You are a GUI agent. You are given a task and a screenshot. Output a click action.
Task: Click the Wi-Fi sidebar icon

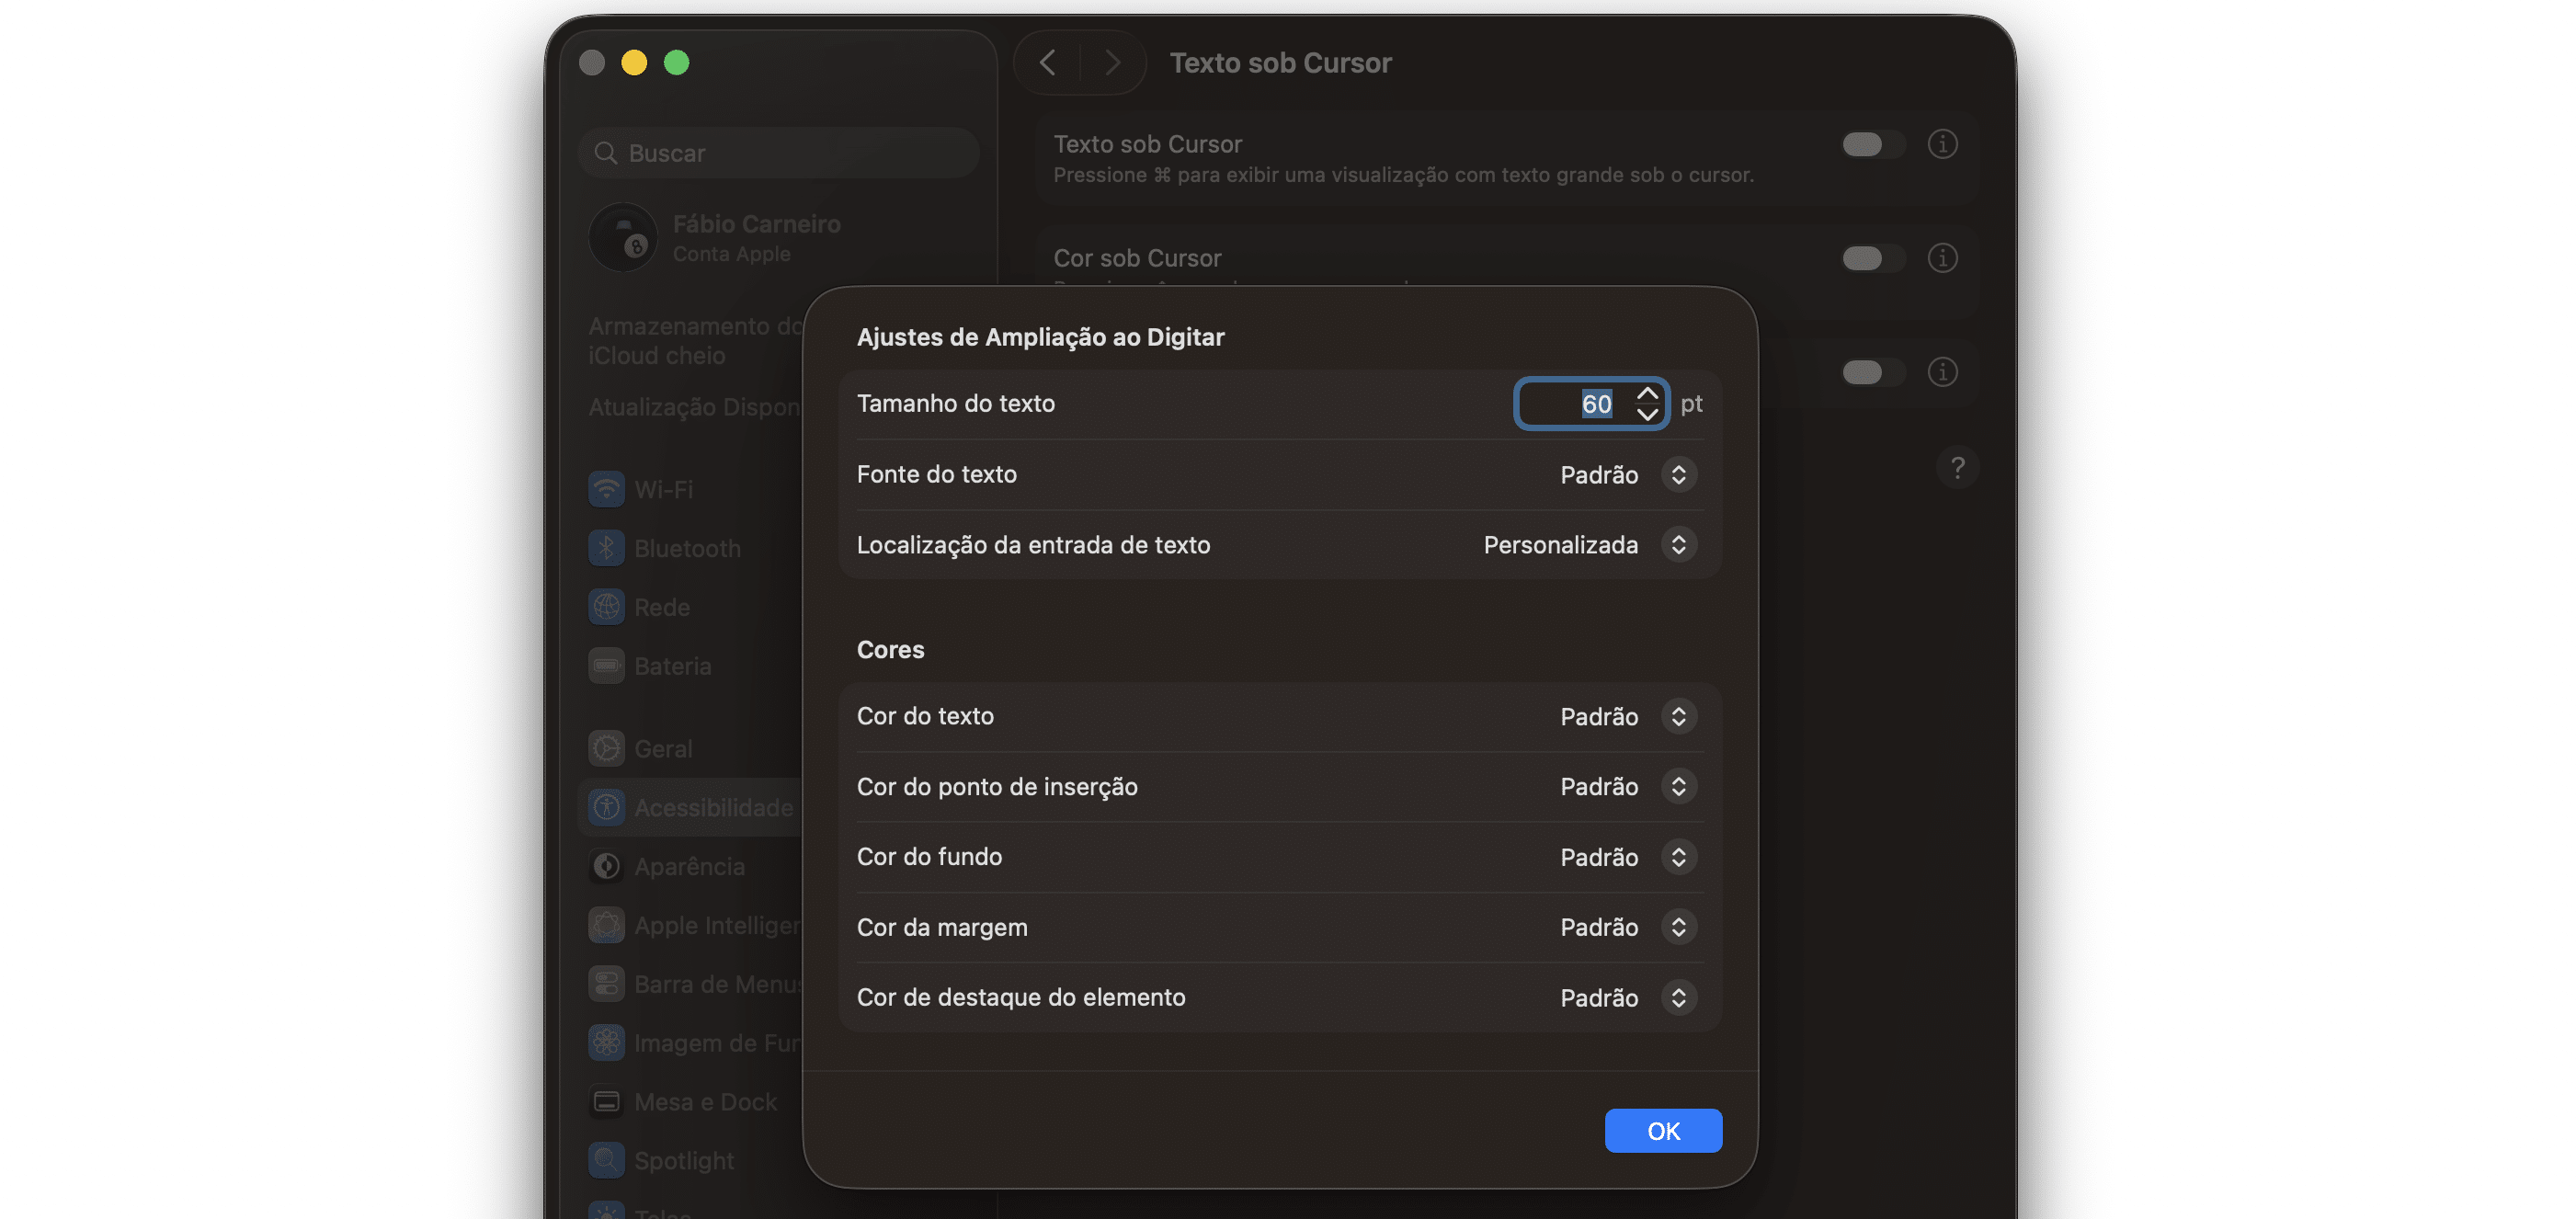[x=606, y=489]
